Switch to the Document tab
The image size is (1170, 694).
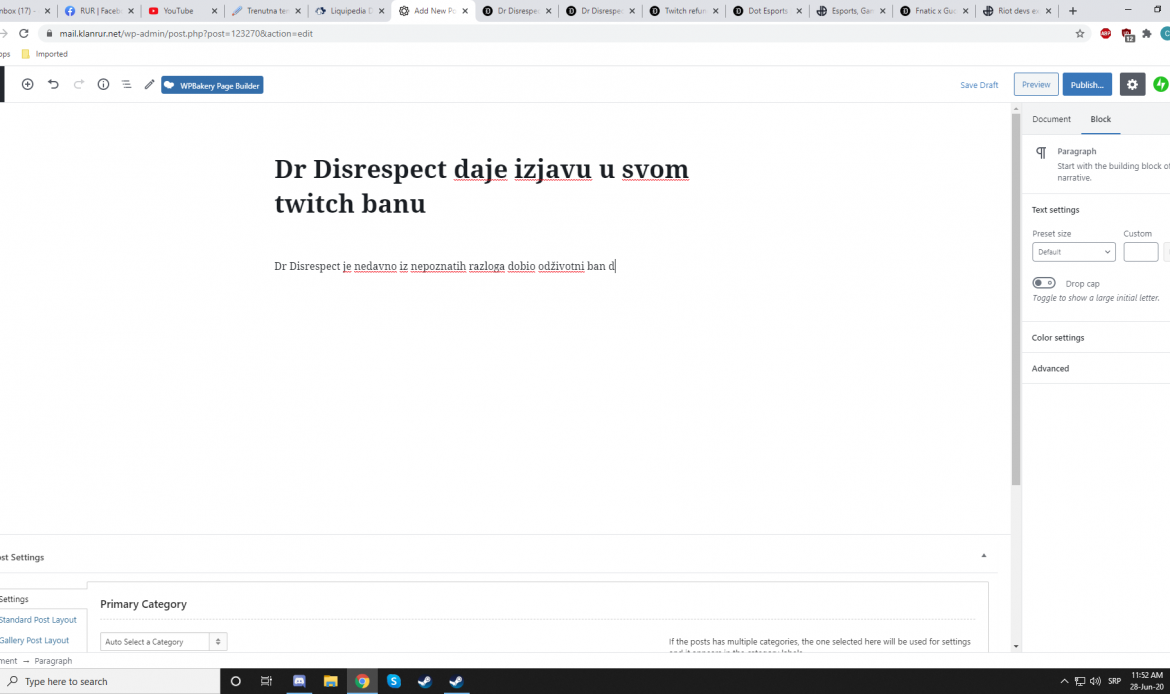[1051, 119]
